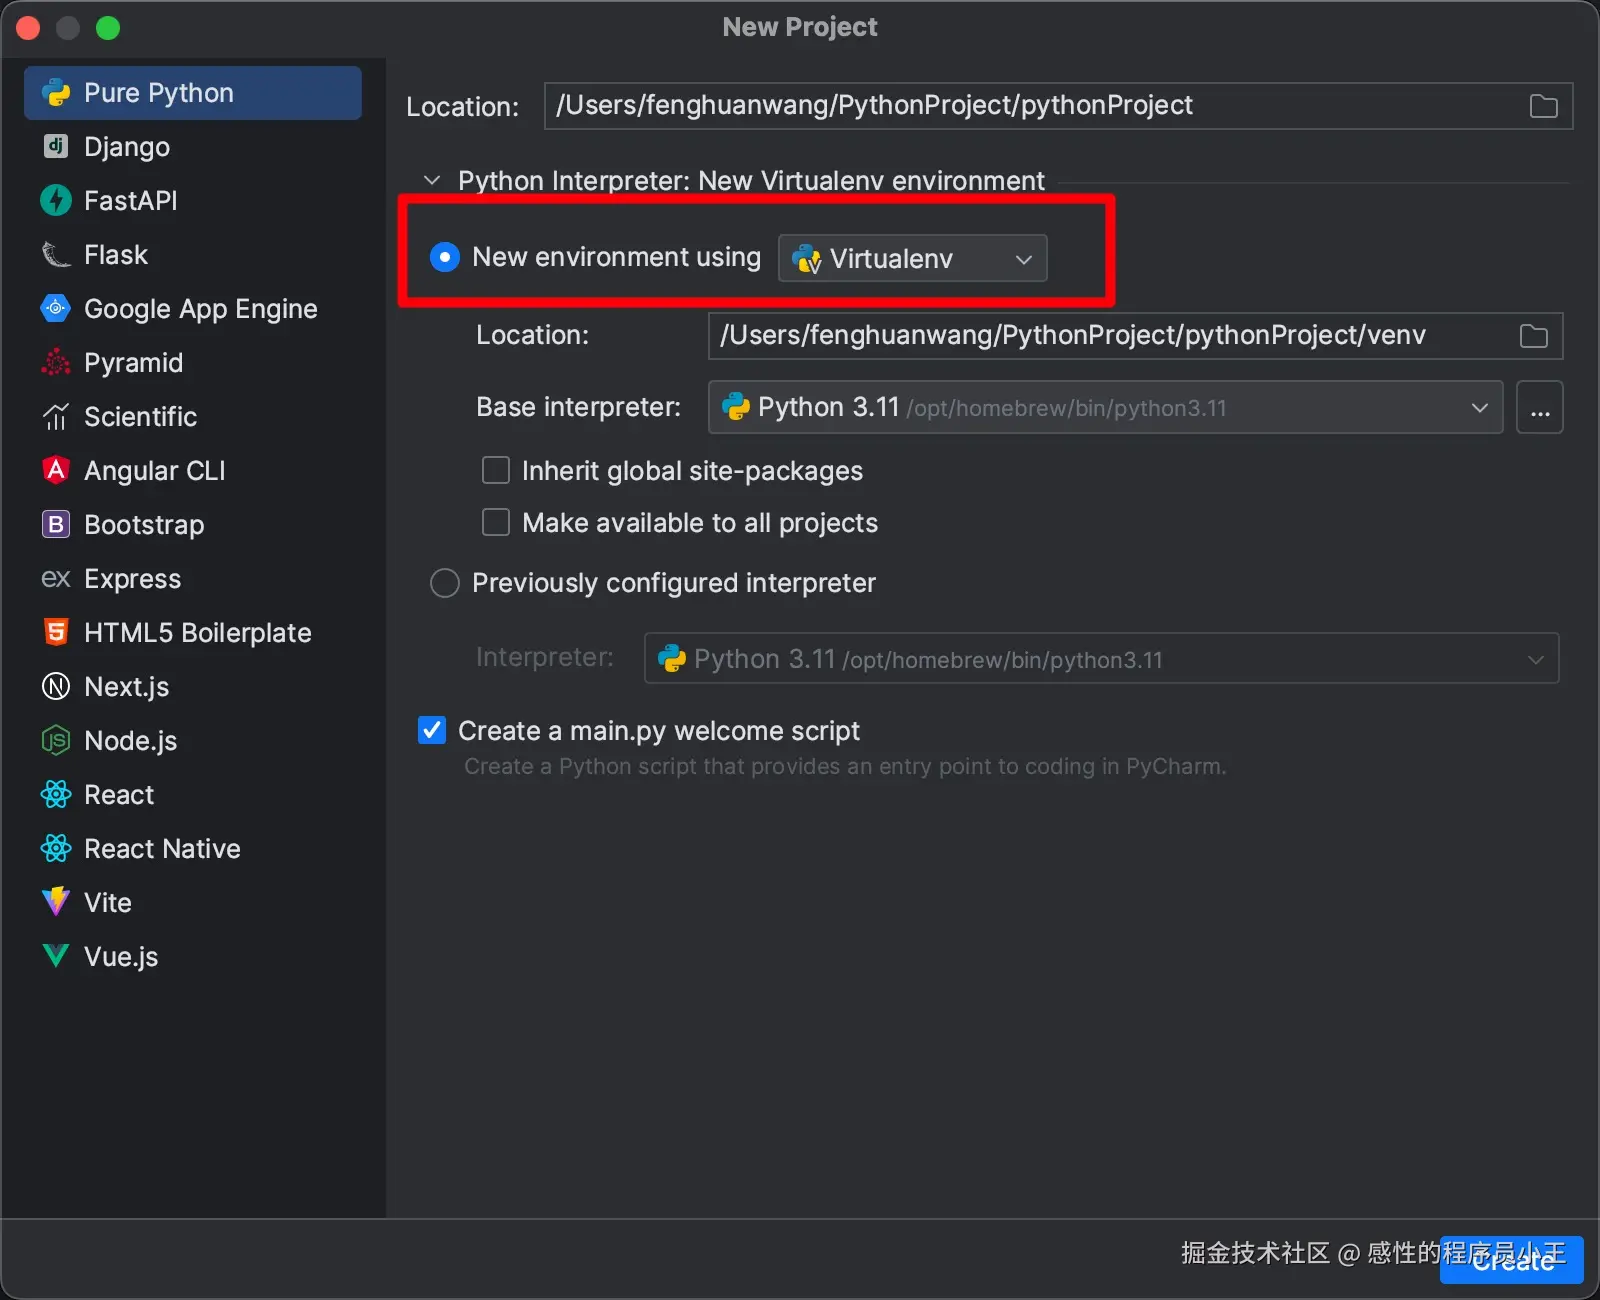The image size is (1600, 1300).
Task: Select the Vue.js logo icon
Action: [56, 956]
